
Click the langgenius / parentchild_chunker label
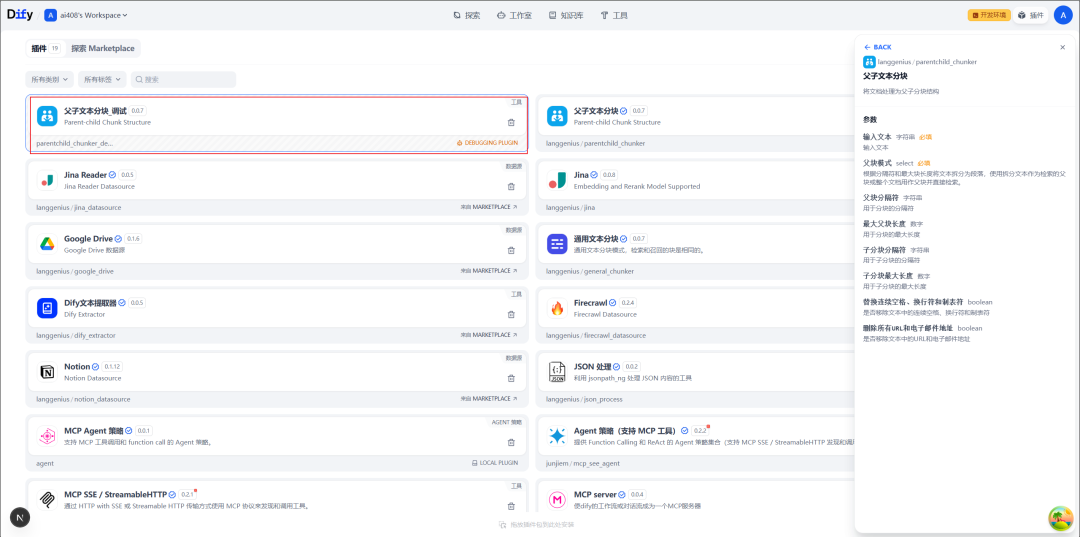pyautogui.click(x=927, y=62)
